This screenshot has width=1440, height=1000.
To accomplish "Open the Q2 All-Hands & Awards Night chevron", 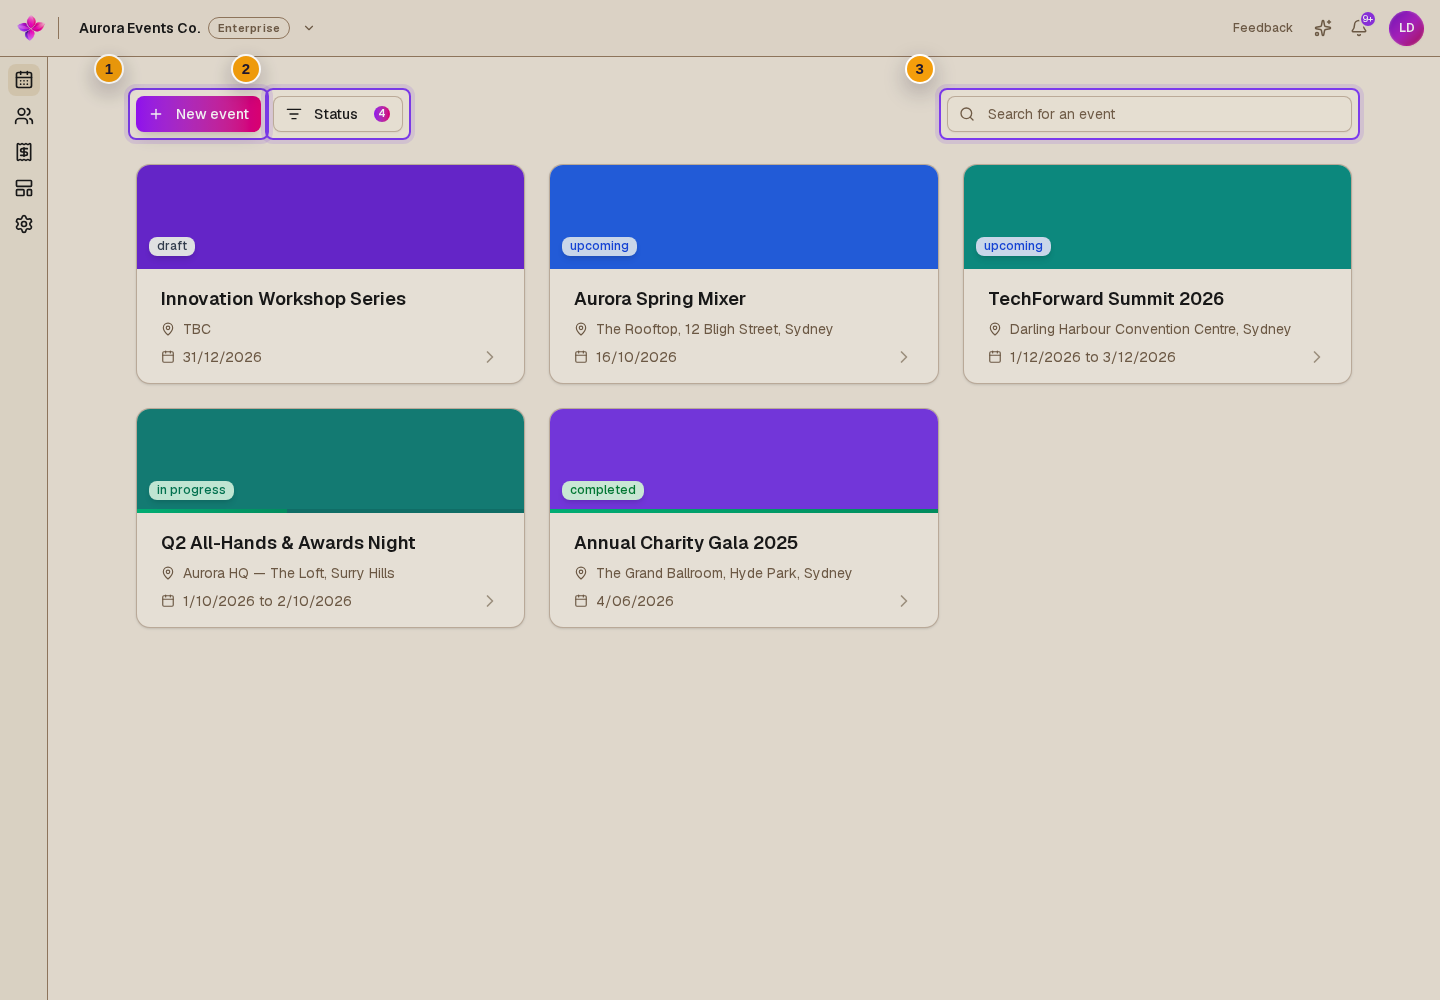I will coord(490,601).
